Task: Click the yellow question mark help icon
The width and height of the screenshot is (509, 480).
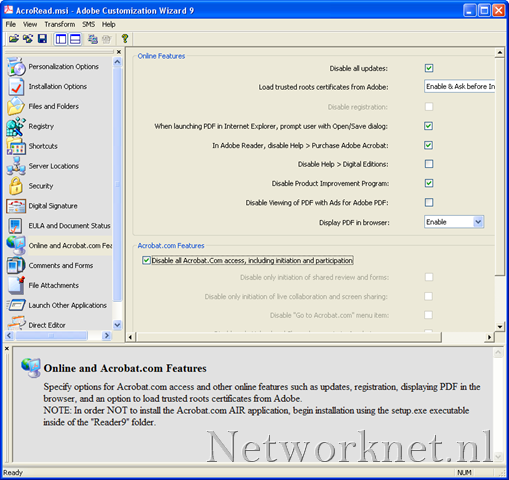Action: point(125,39)
